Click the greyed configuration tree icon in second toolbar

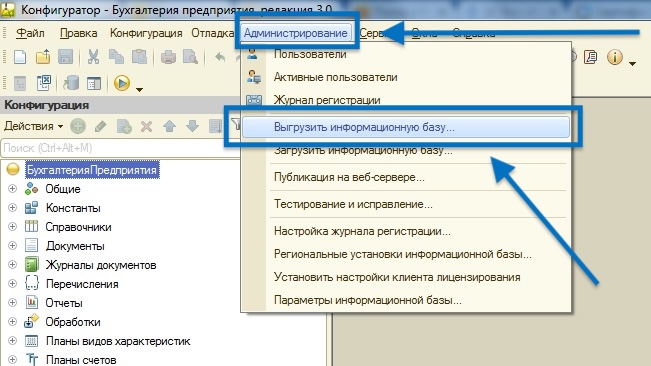pos(20,83)
